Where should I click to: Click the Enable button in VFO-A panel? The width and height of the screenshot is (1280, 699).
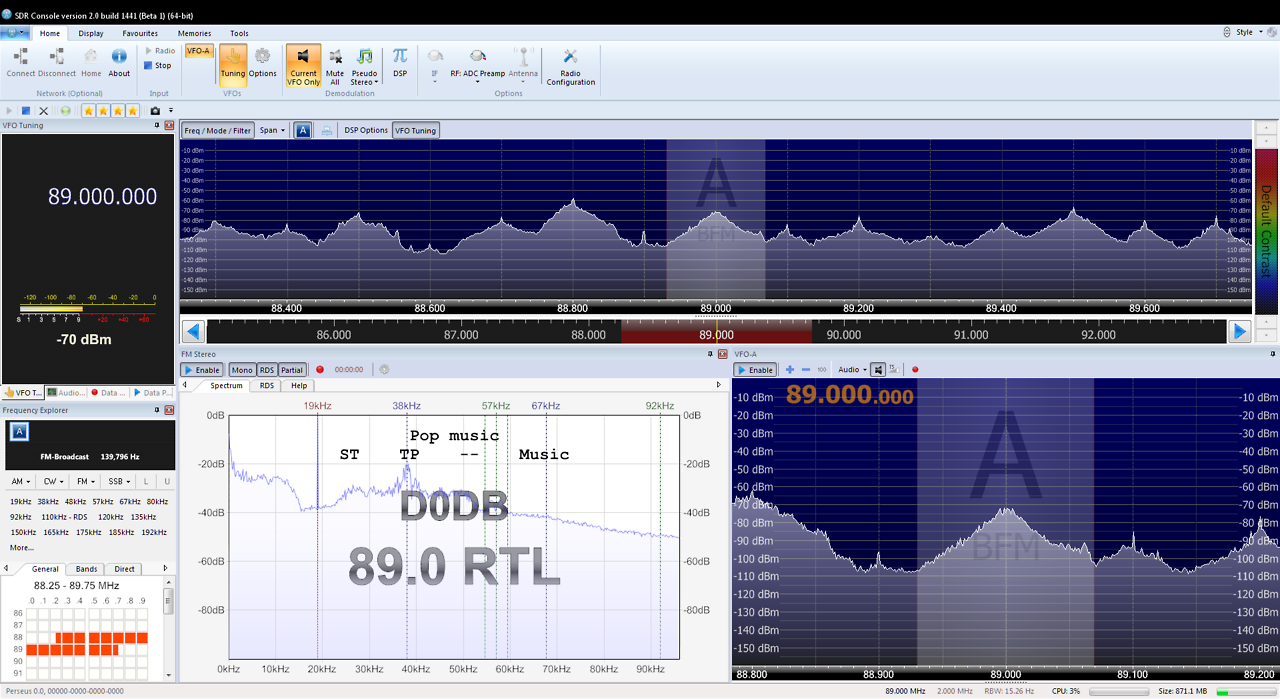tap(755, 370)
